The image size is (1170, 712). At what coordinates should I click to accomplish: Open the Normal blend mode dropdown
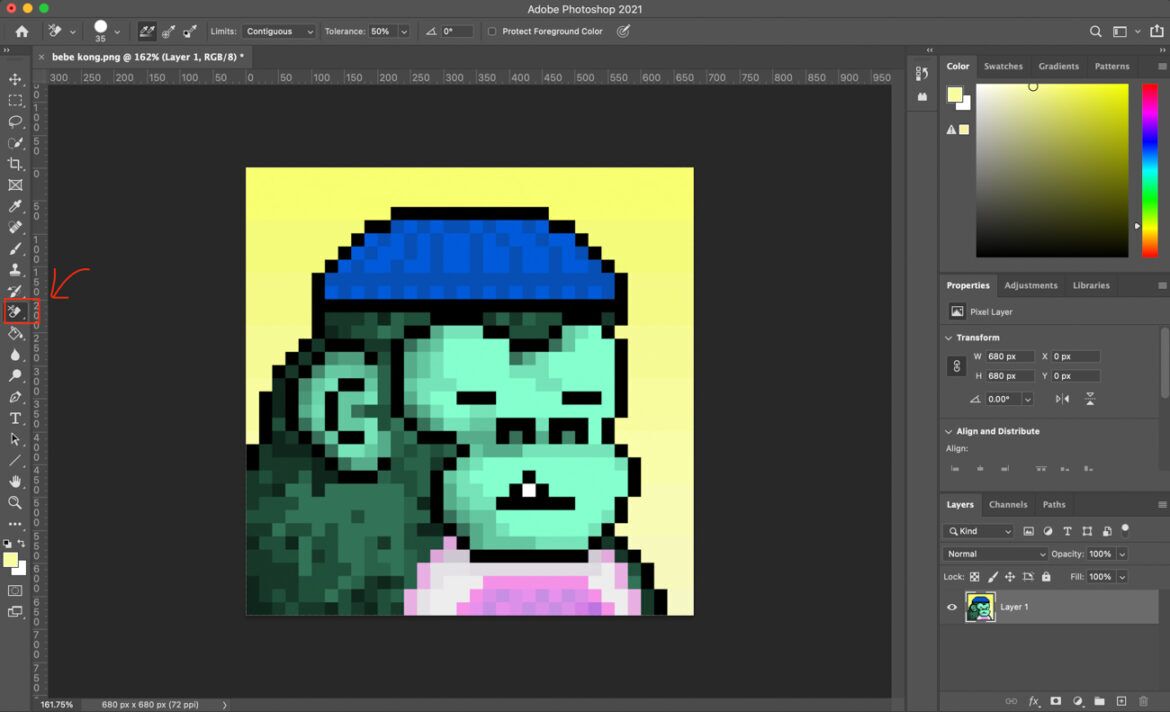tap(995, 553)
